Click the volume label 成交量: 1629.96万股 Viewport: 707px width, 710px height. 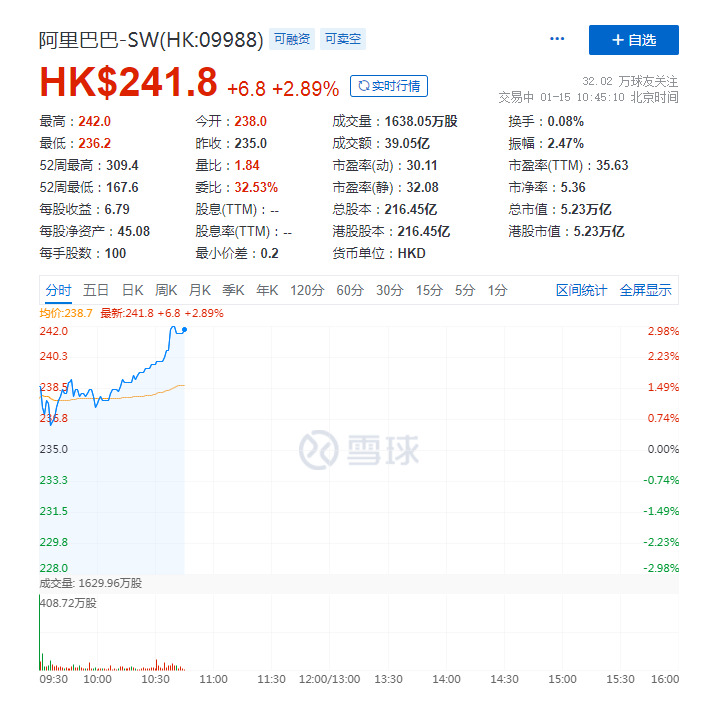[x=91, y=583]
